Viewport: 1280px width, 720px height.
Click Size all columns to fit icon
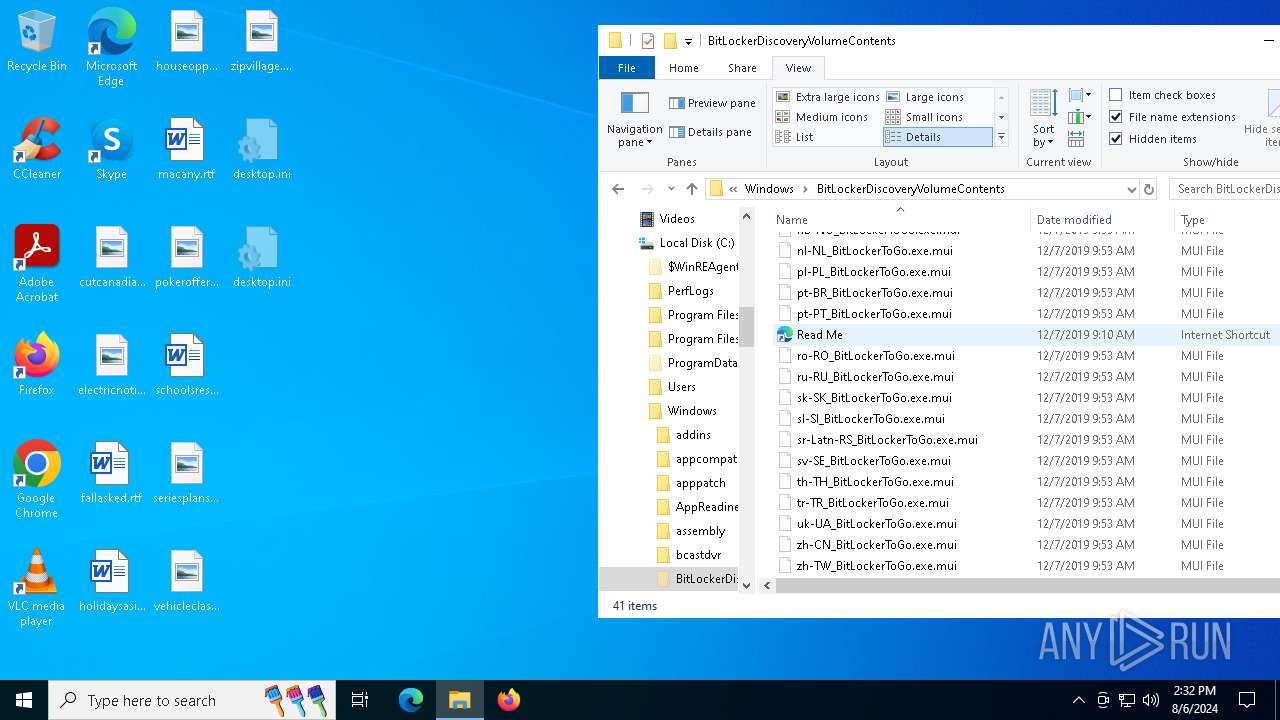pyautogui.click(x=1076, y=139)
